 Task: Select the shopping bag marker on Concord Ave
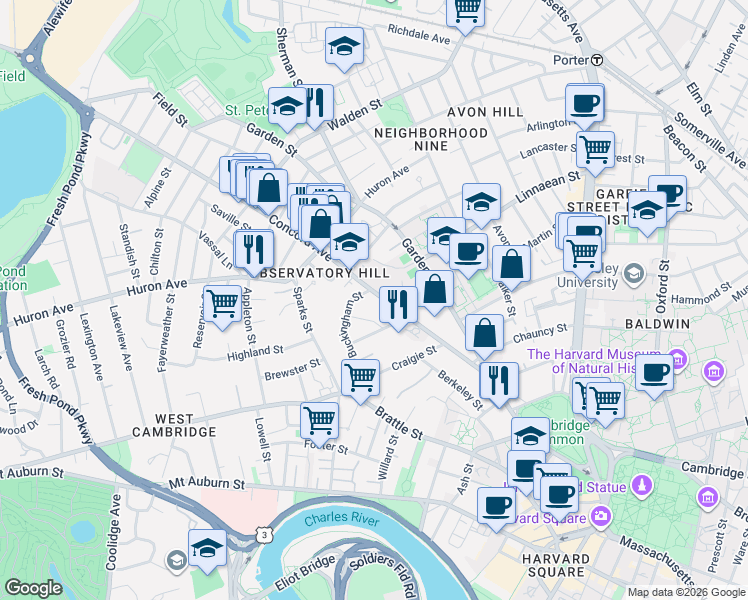coord(321,226)
